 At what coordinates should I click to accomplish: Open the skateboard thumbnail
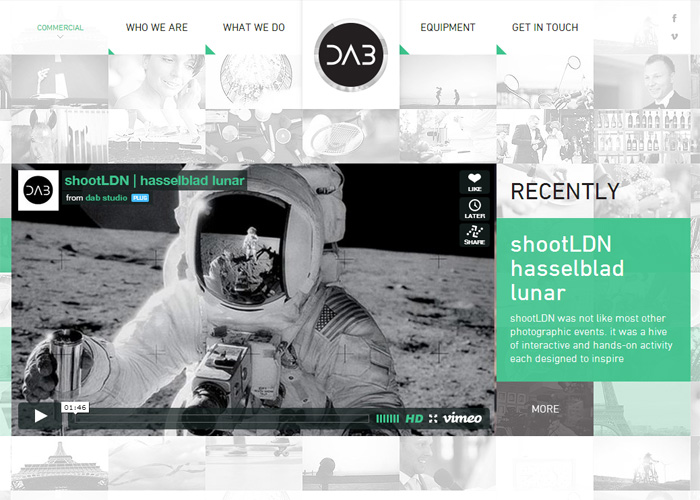click(254, 463)
